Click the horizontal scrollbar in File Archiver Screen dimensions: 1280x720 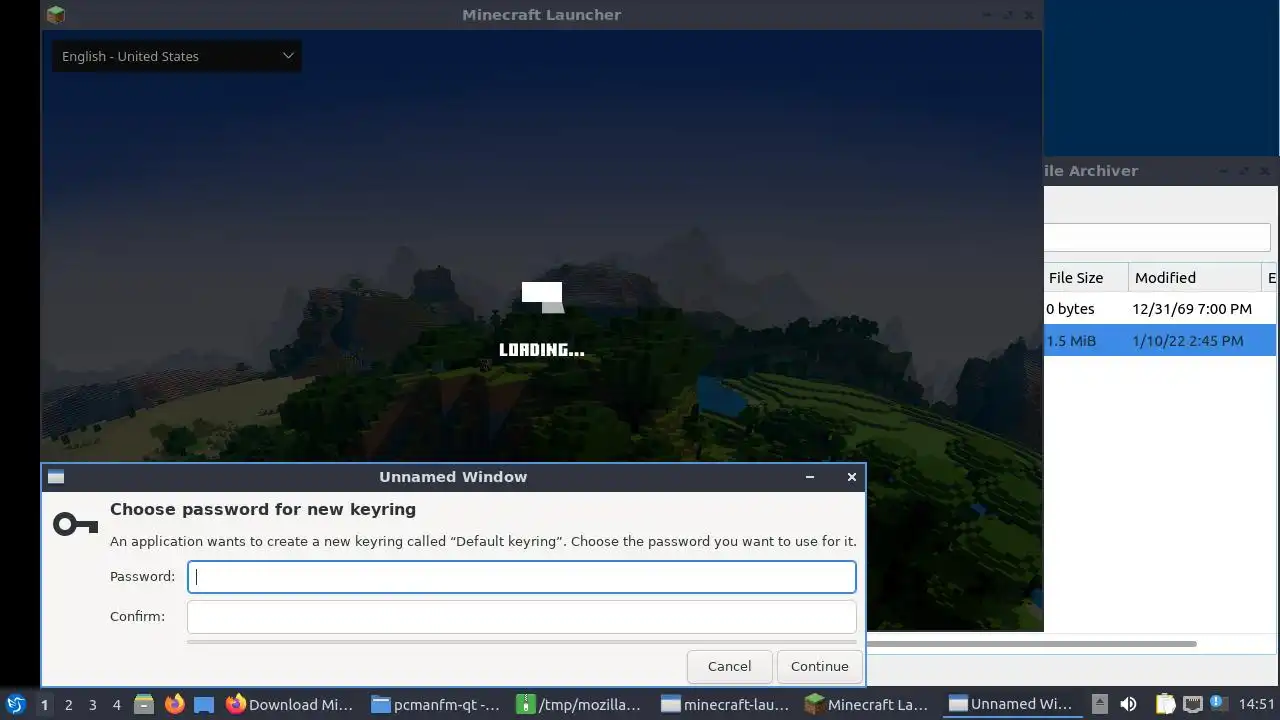click(x=1032, y=644)
